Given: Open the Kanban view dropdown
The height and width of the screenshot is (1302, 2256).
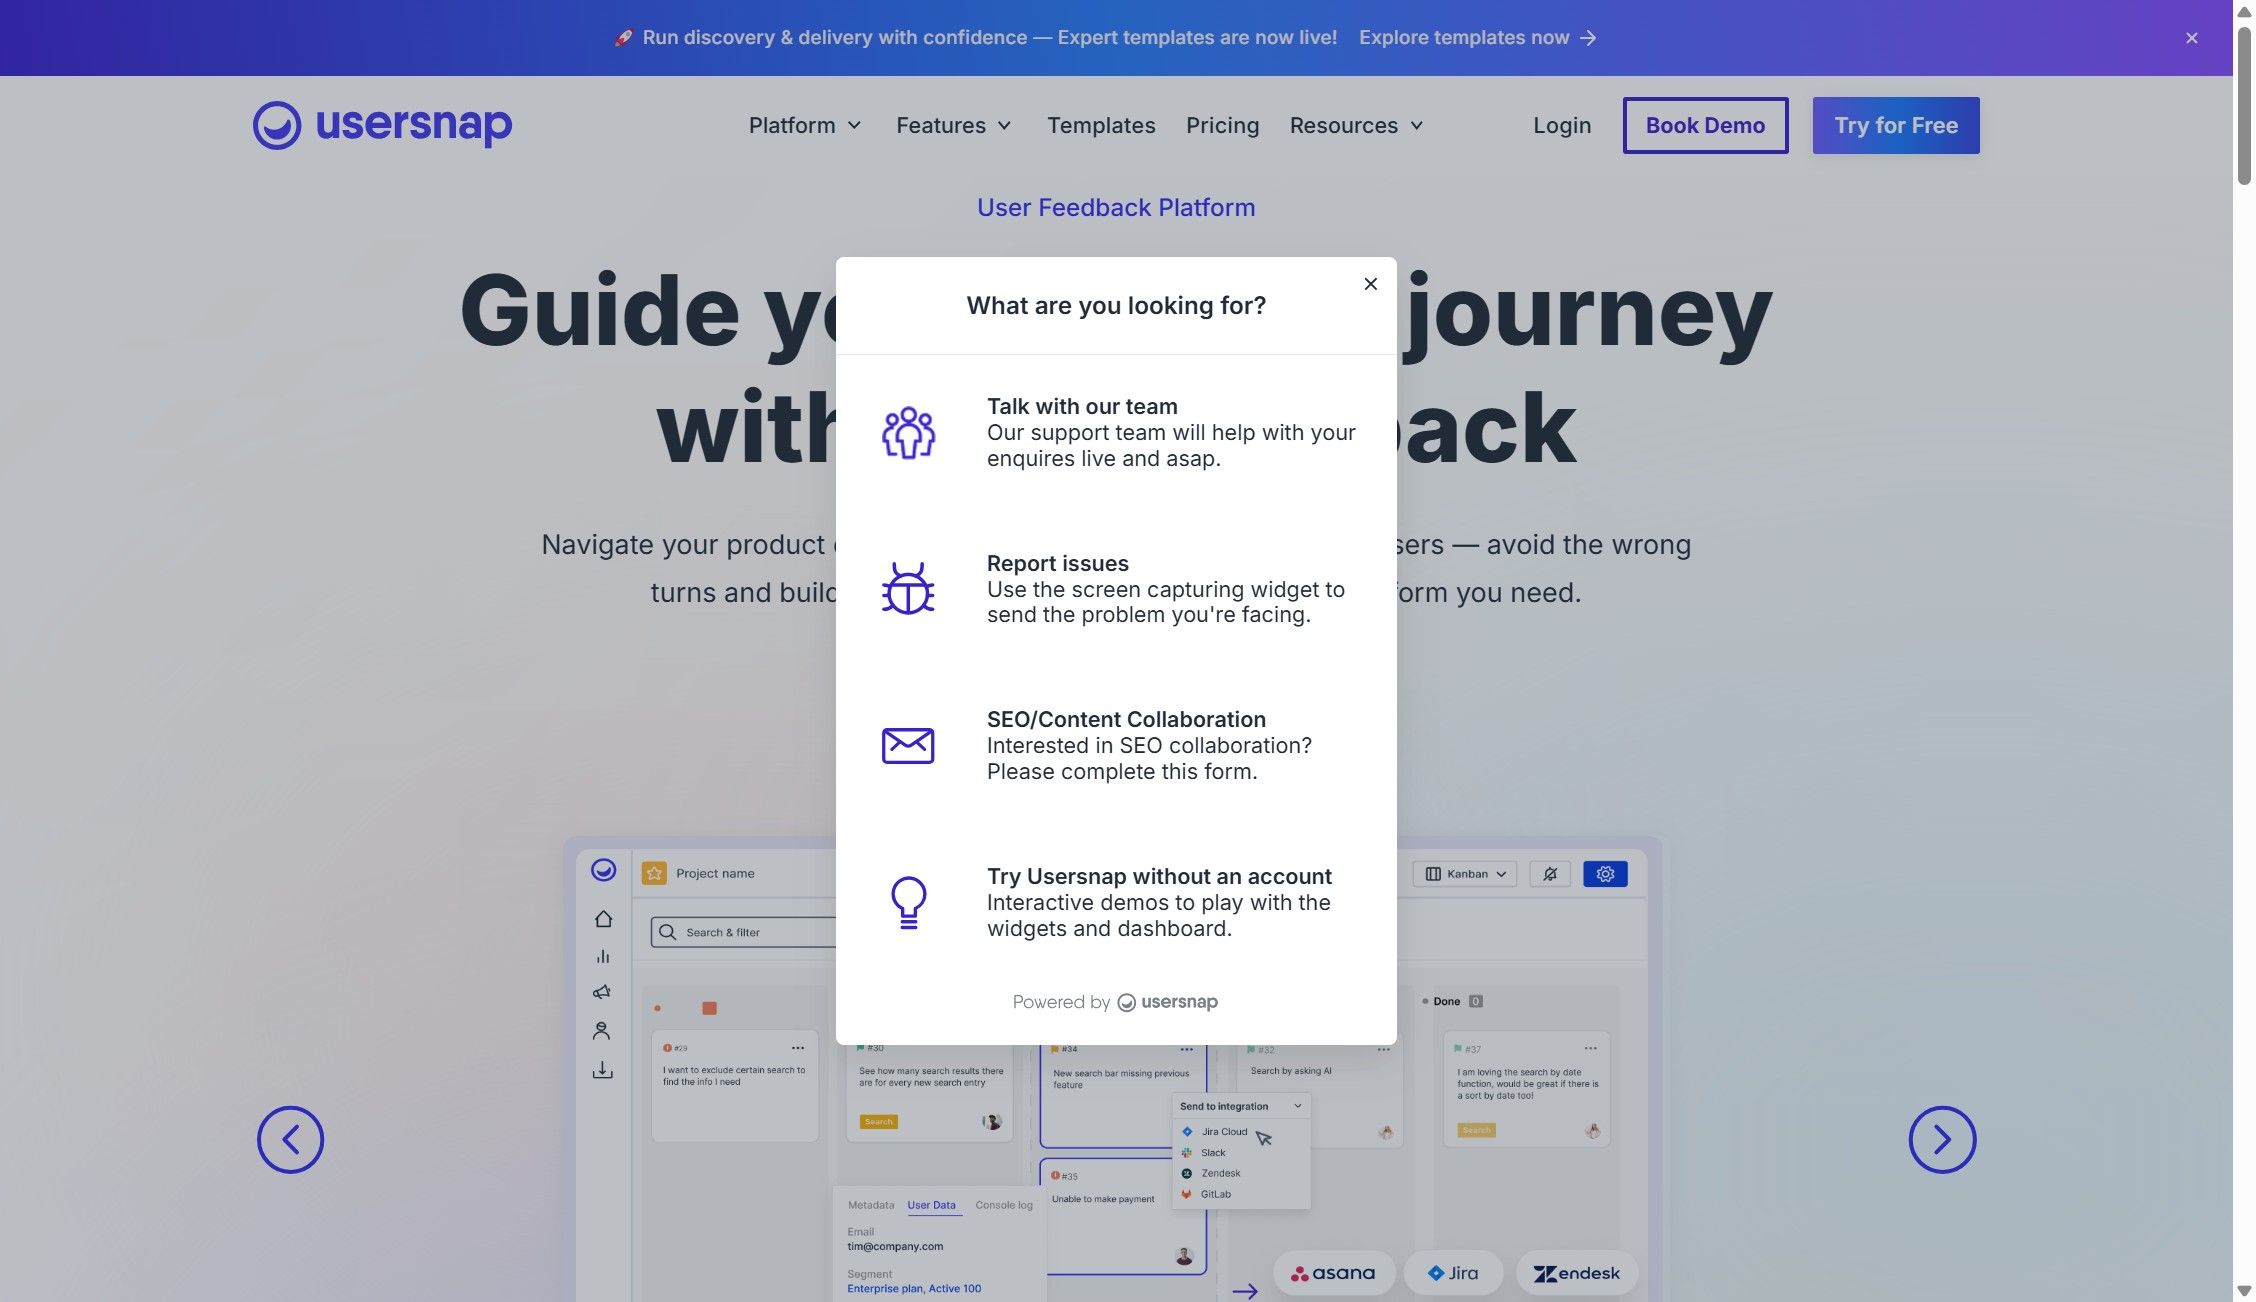Looking at the screenshot, I should 1465,874.
